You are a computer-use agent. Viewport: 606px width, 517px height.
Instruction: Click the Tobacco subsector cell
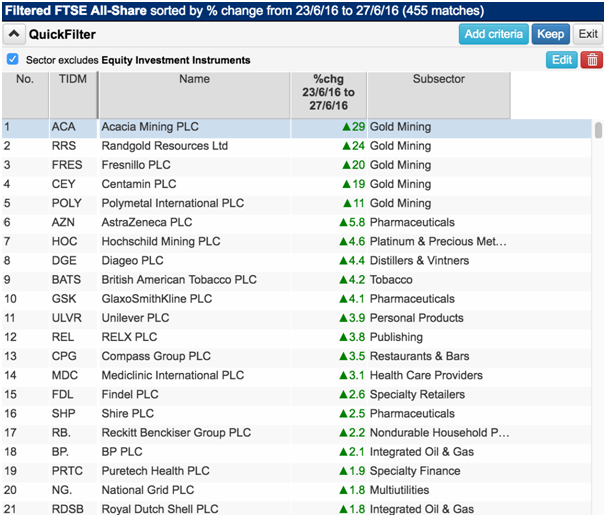pyautogui.click(x=391, y=280)
